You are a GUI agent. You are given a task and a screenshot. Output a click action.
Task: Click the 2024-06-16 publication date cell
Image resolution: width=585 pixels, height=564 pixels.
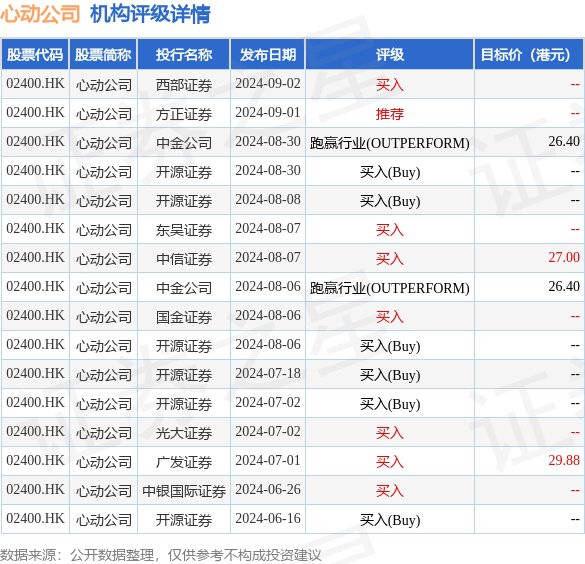click(268, 519)
